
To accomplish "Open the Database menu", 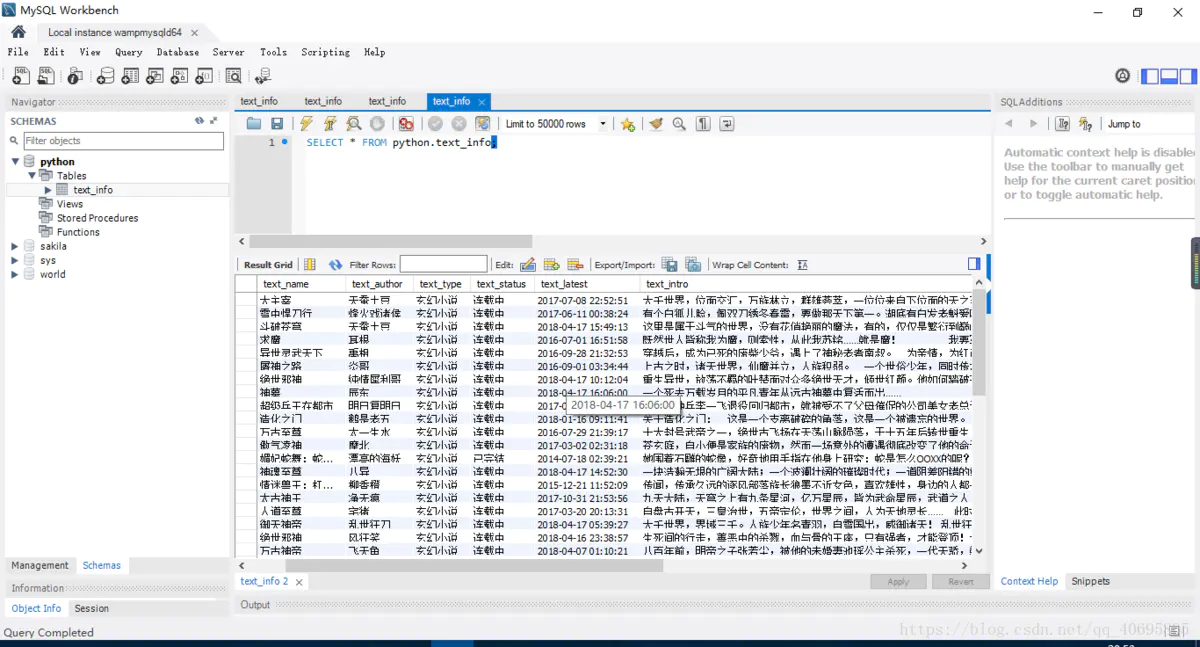I will coord(178,52).
